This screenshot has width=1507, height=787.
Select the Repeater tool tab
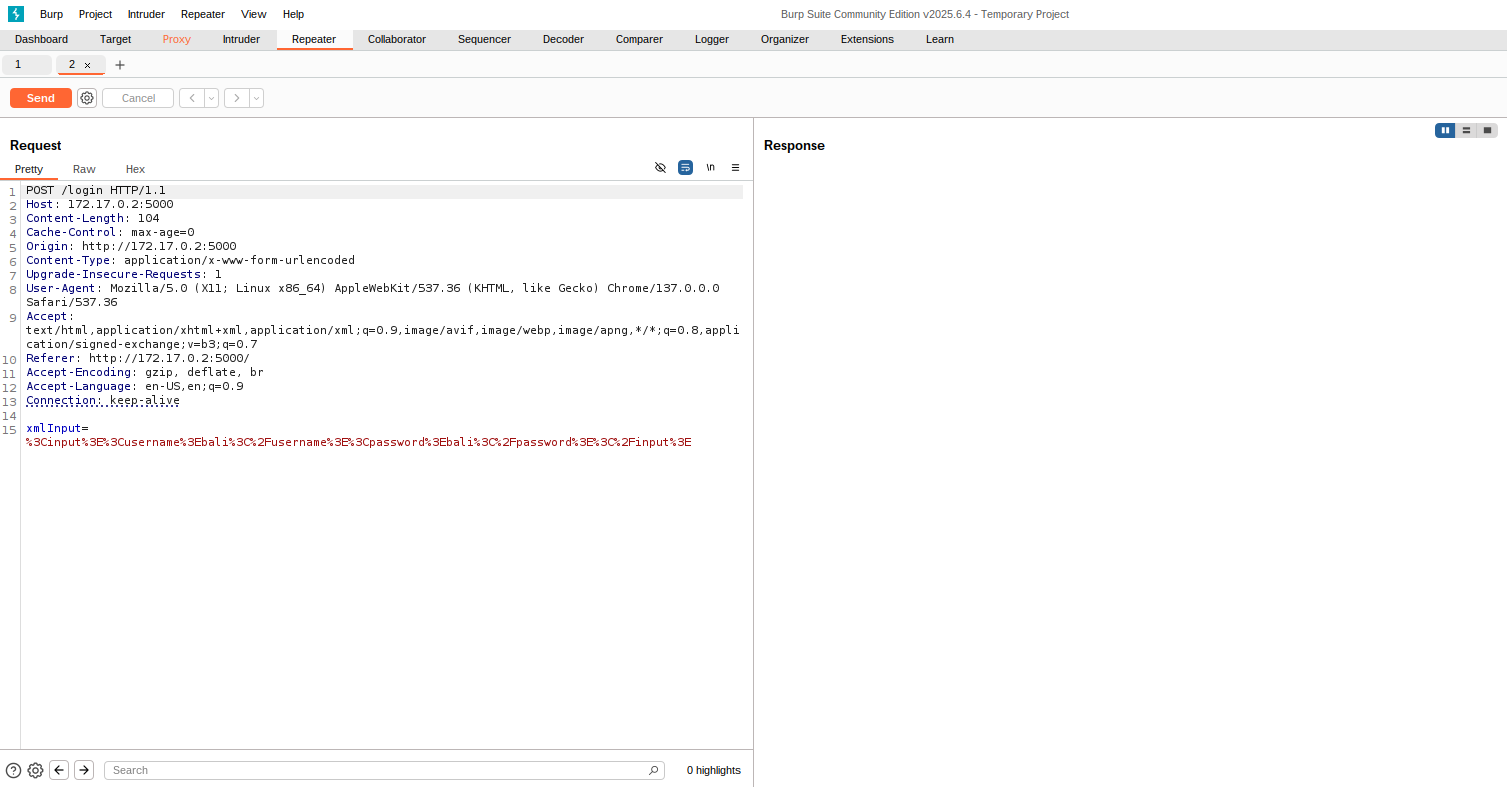coord(314,39)
